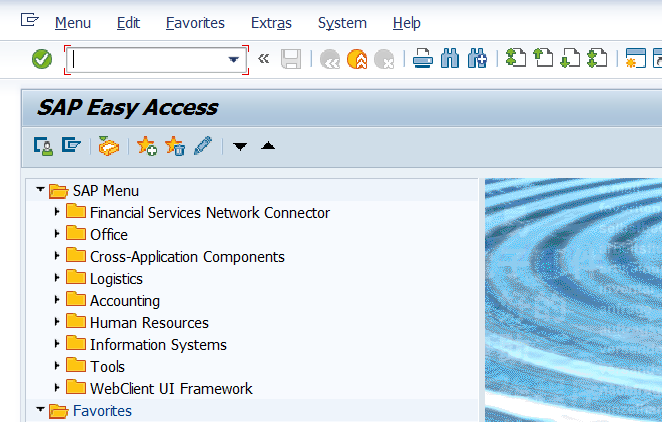The width and height of the screenshot is (662, 422).
Task: Open the System menu
Action: pyautogui.click(x=342, y=23)
